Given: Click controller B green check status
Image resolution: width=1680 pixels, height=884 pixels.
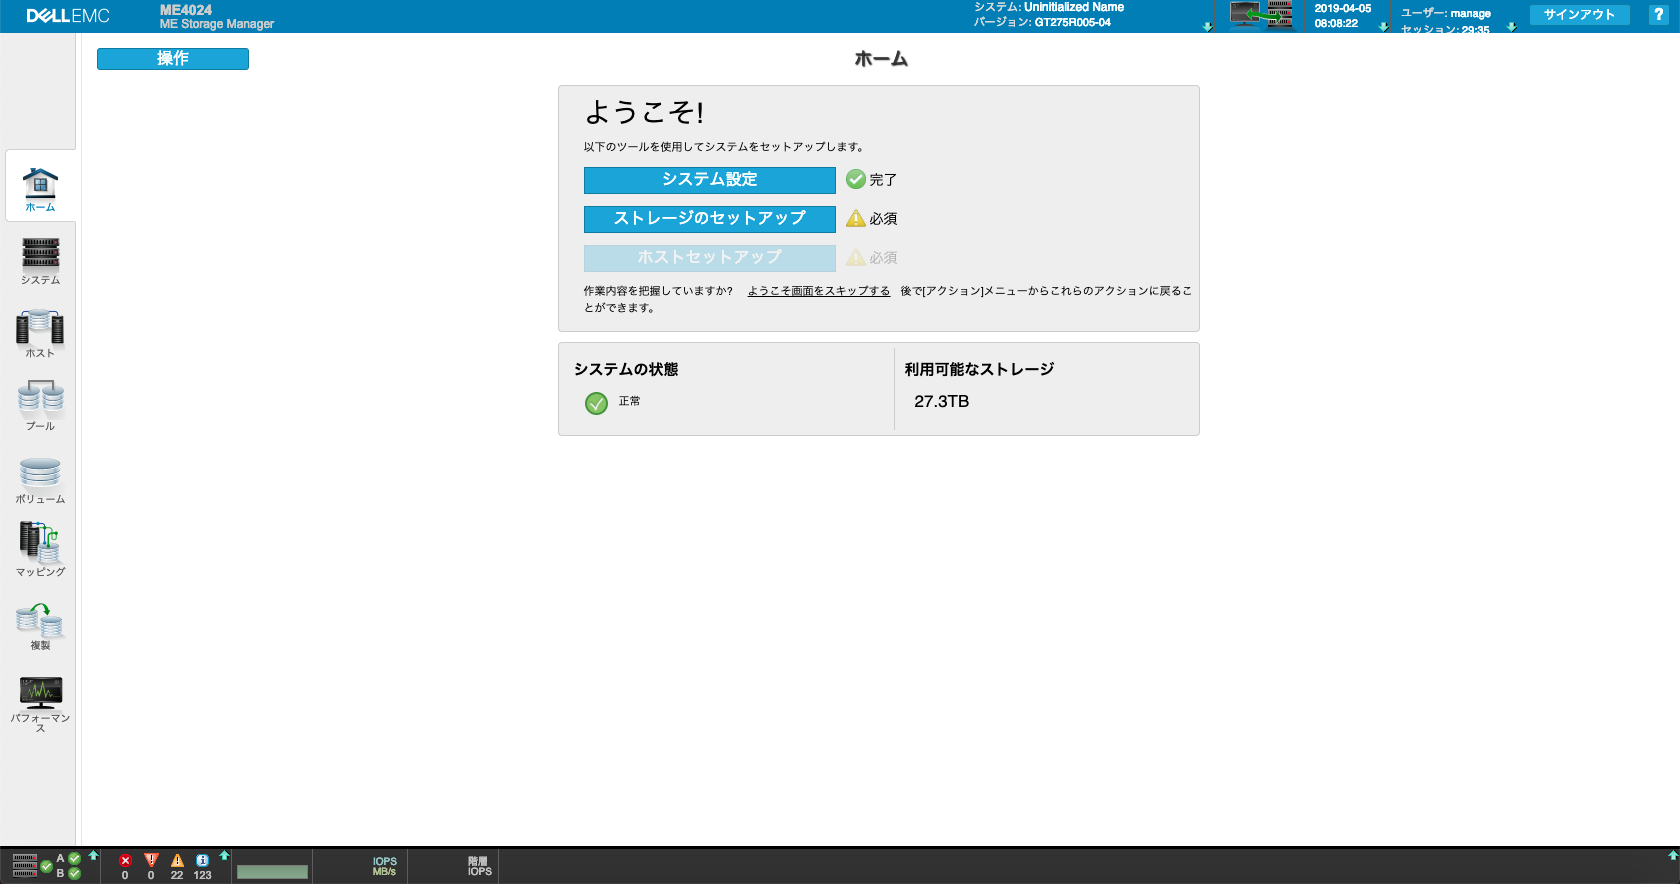Looking at the screenshot, I should tap(74, 873).
